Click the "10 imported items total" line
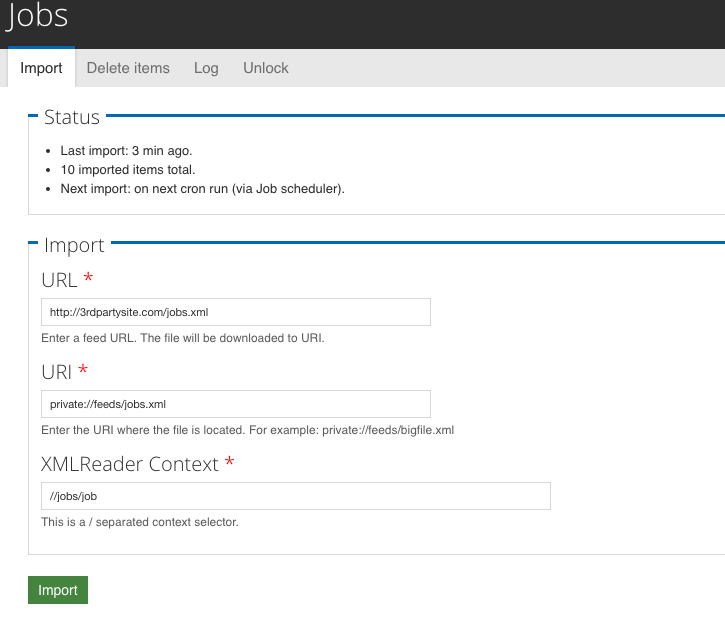This screenshot has width=725, height=626. (128, 170)
